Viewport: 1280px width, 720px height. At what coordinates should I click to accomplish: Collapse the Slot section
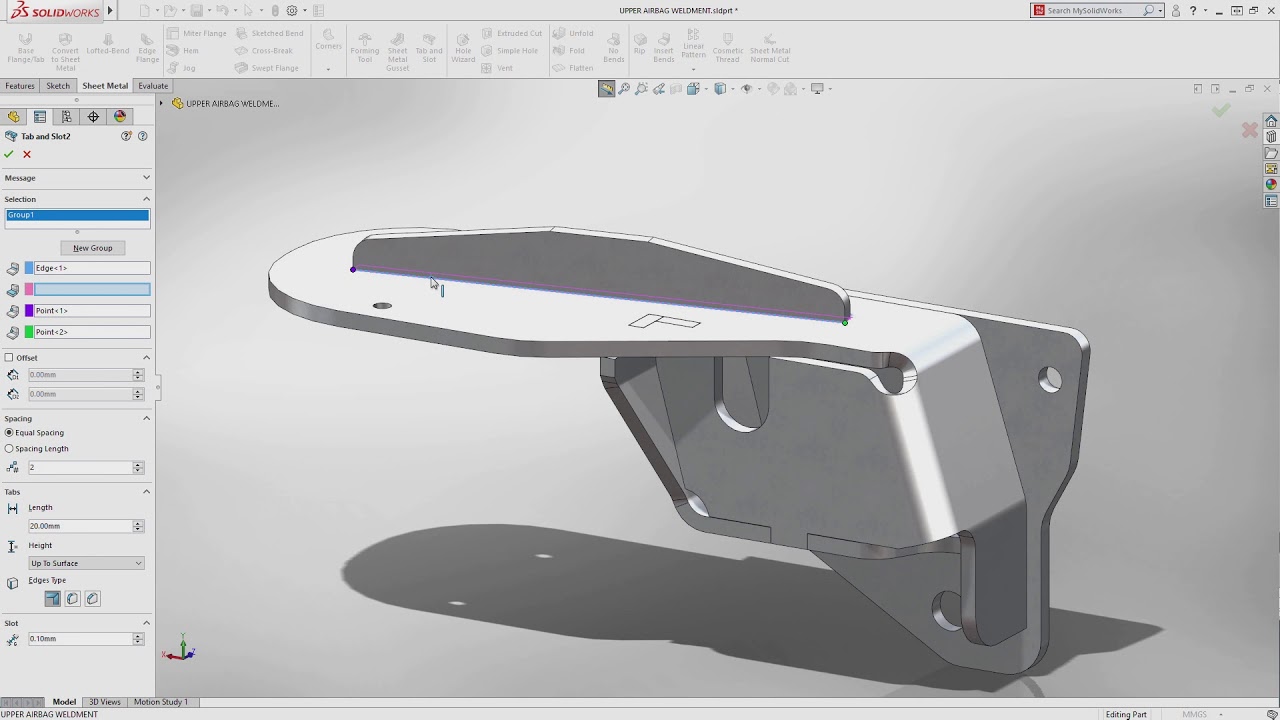pyautogui.click(x=146, y=623)
